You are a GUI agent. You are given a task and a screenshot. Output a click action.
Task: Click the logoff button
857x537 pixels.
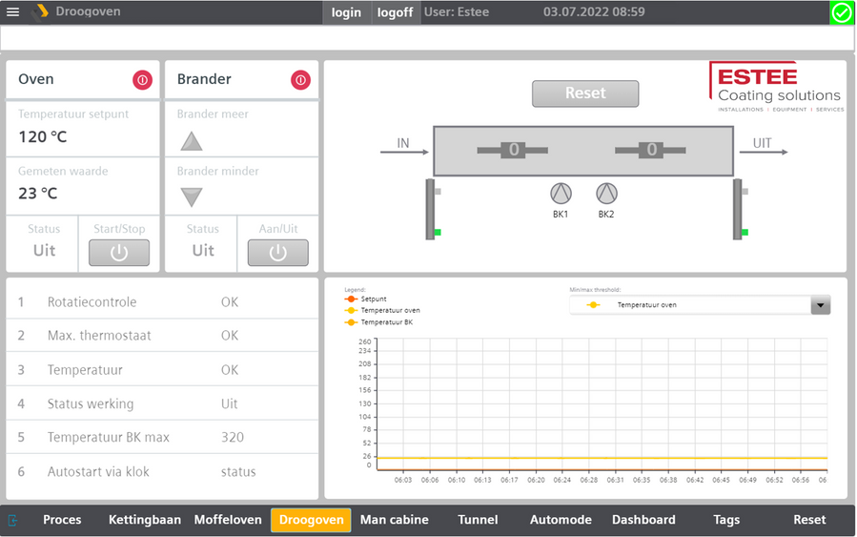[x=395, y=12]
